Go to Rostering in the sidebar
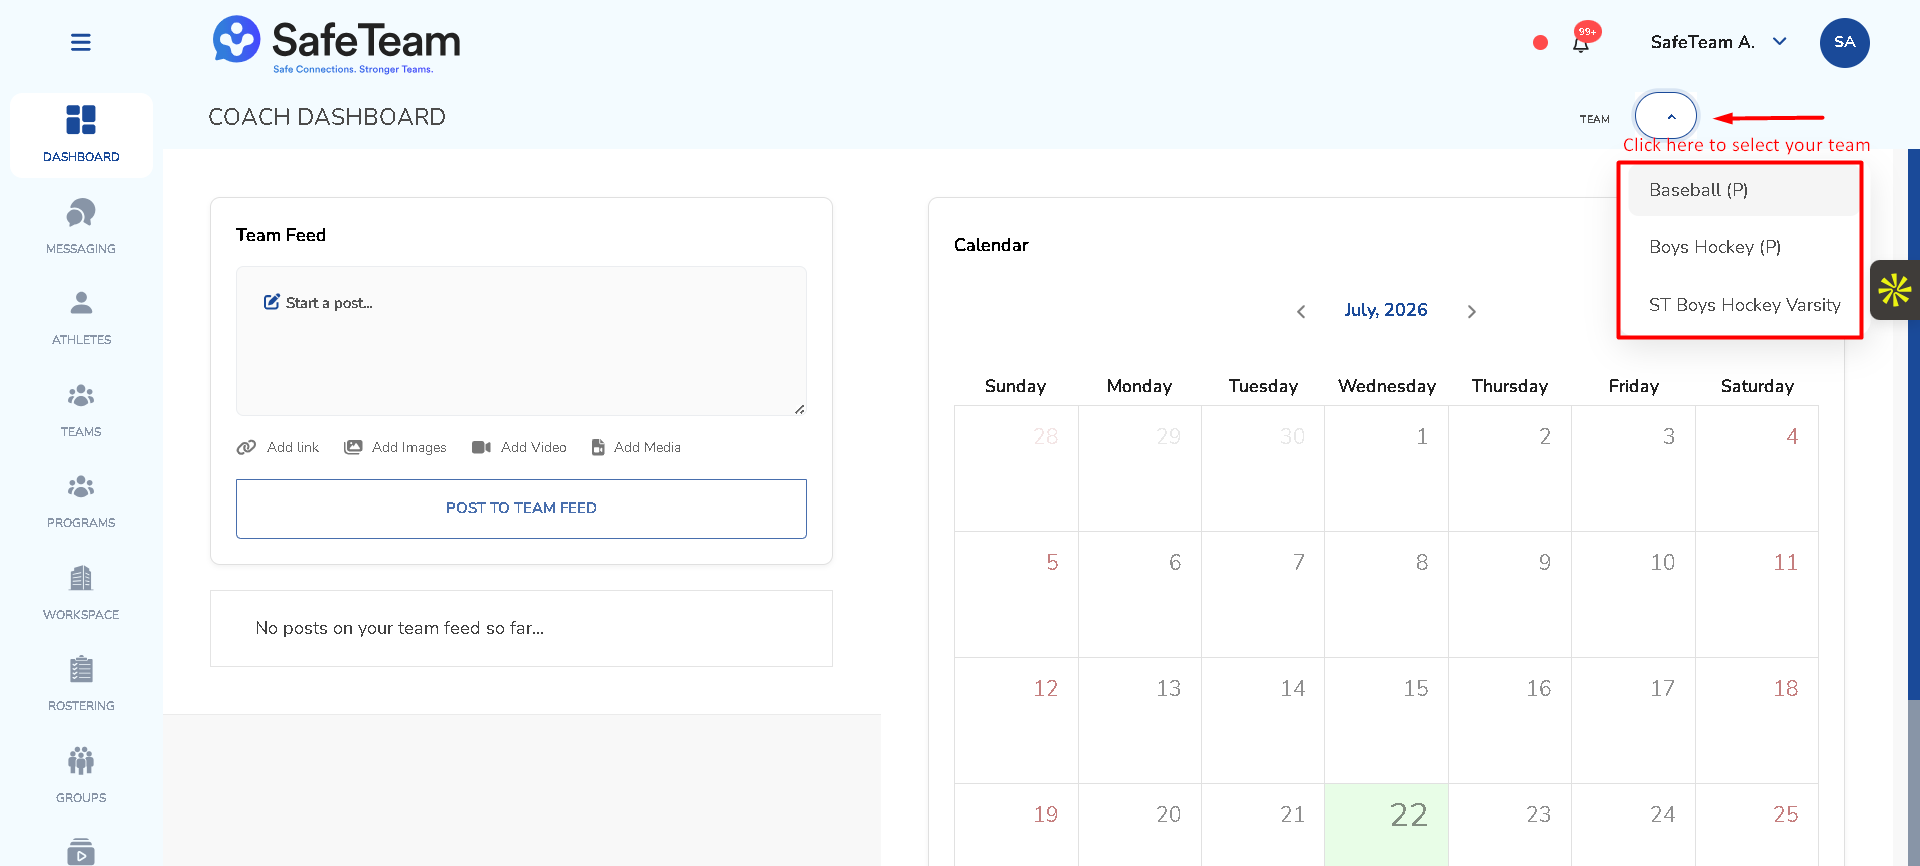 [x=81, y=684]
